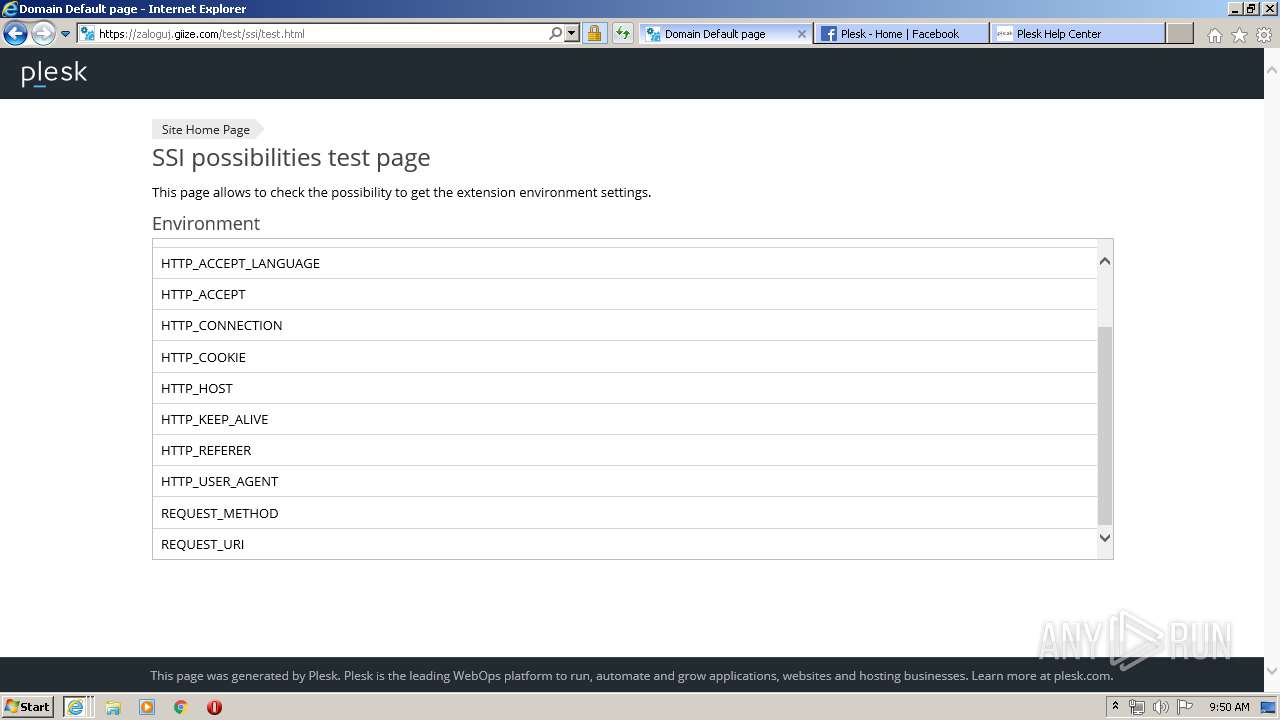1280x720 pixels.
Task: Click the 9:50 AM system clock
Action: pyautogui.click(x=1229, y=707)
